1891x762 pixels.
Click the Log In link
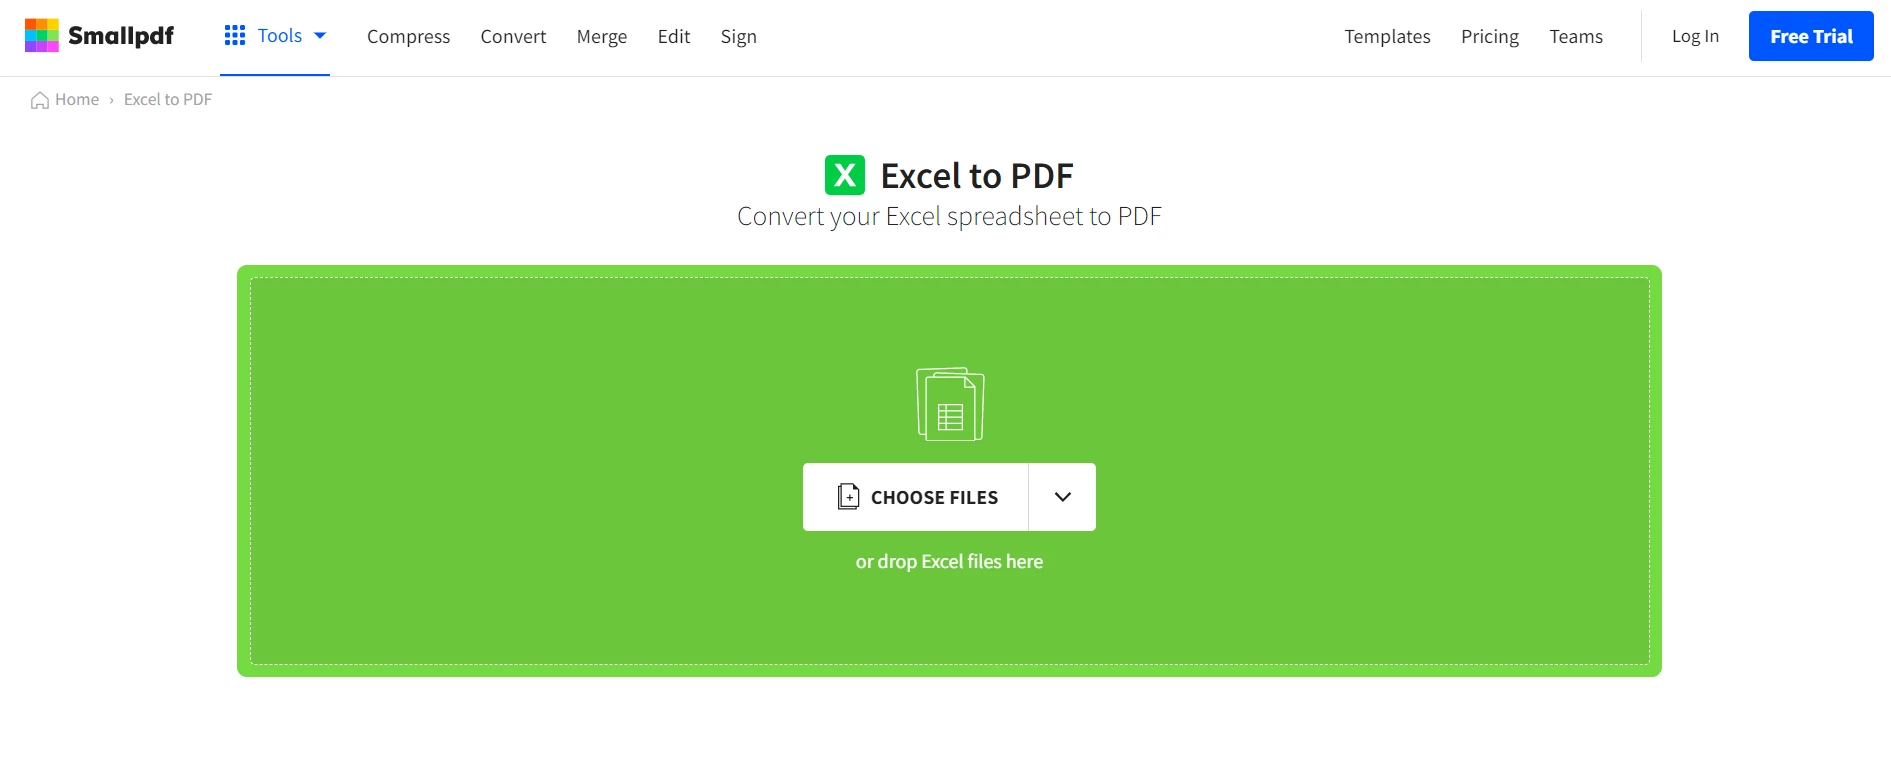tap(1695, 37)
